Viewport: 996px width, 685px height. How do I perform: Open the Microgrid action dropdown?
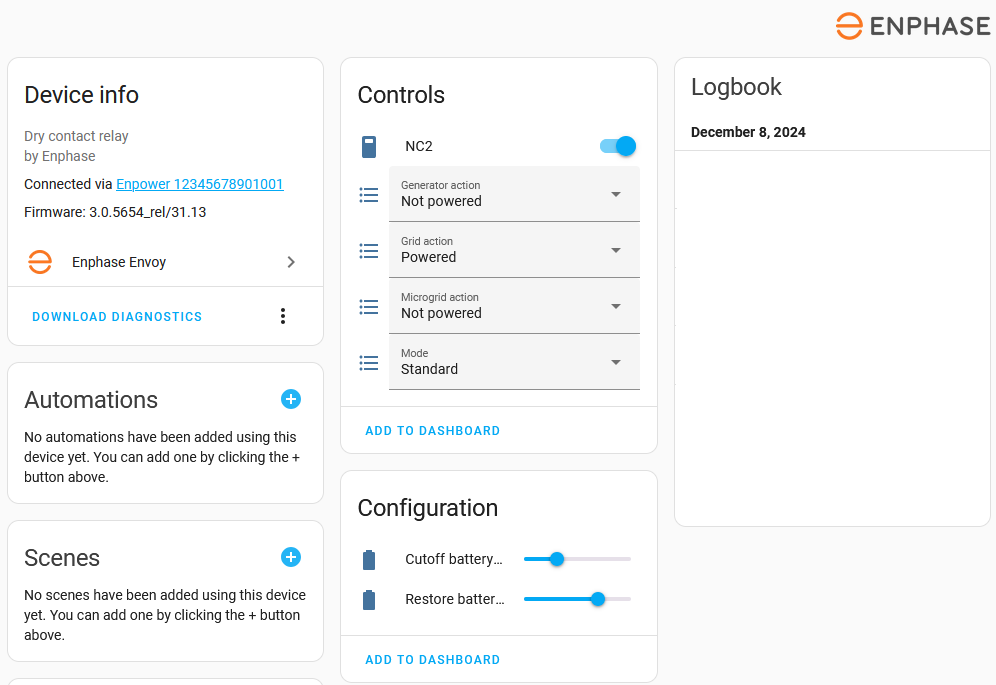[514, 306]
